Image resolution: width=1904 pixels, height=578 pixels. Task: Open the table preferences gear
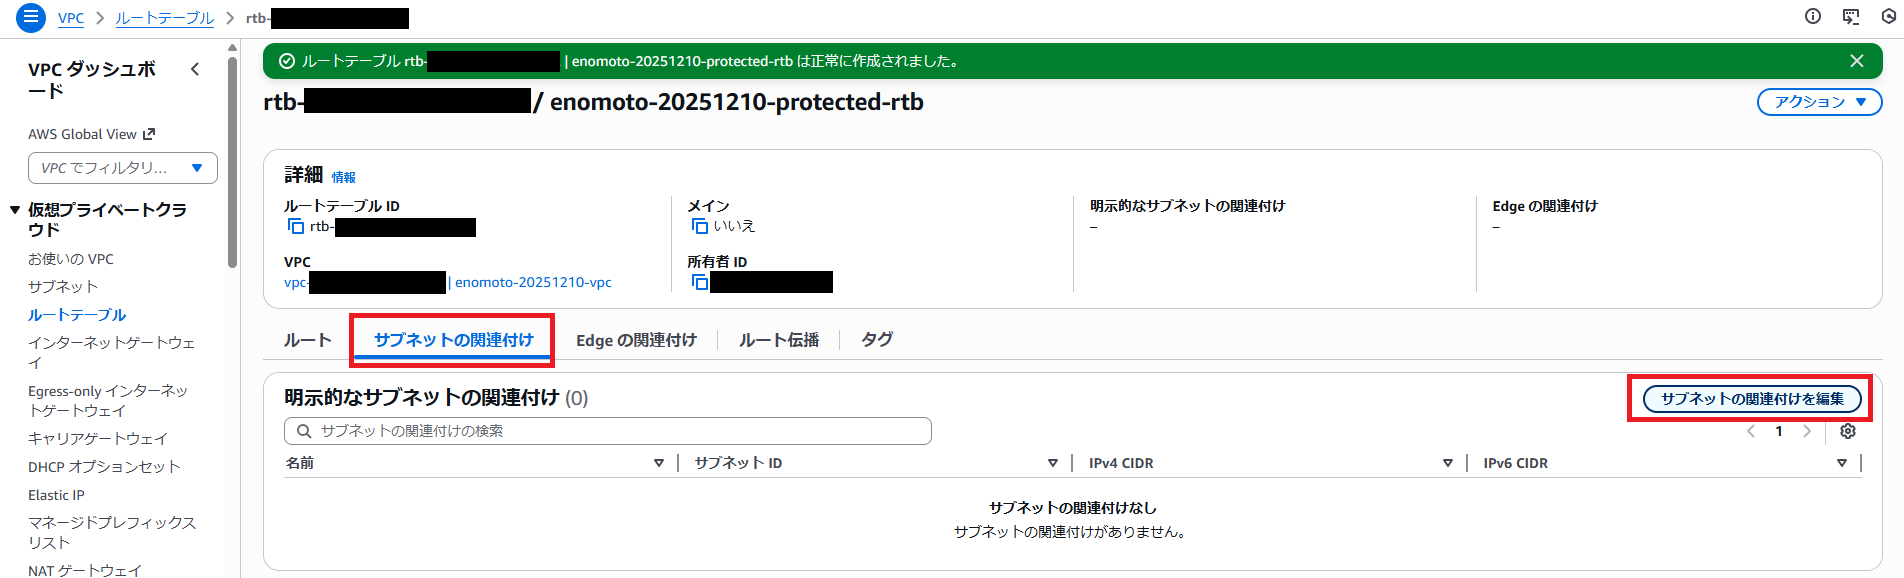click(x=1848, y=431)
